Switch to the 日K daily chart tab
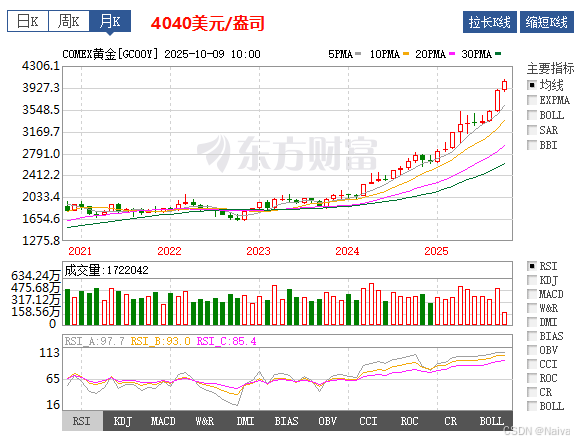 click(28, 21)
